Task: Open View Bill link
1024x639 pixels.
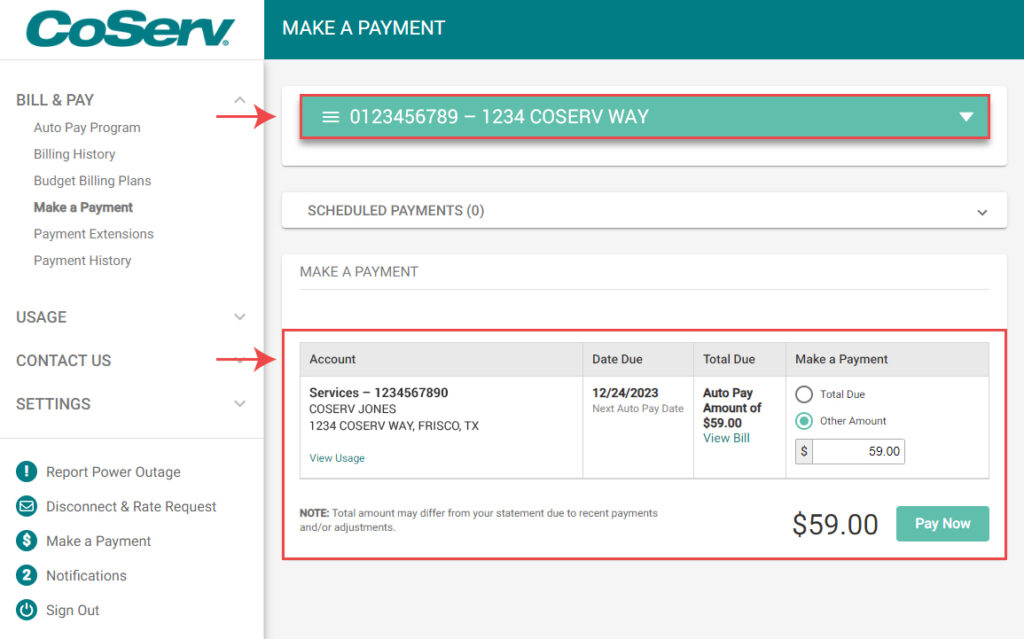Action: click(726, 437)
